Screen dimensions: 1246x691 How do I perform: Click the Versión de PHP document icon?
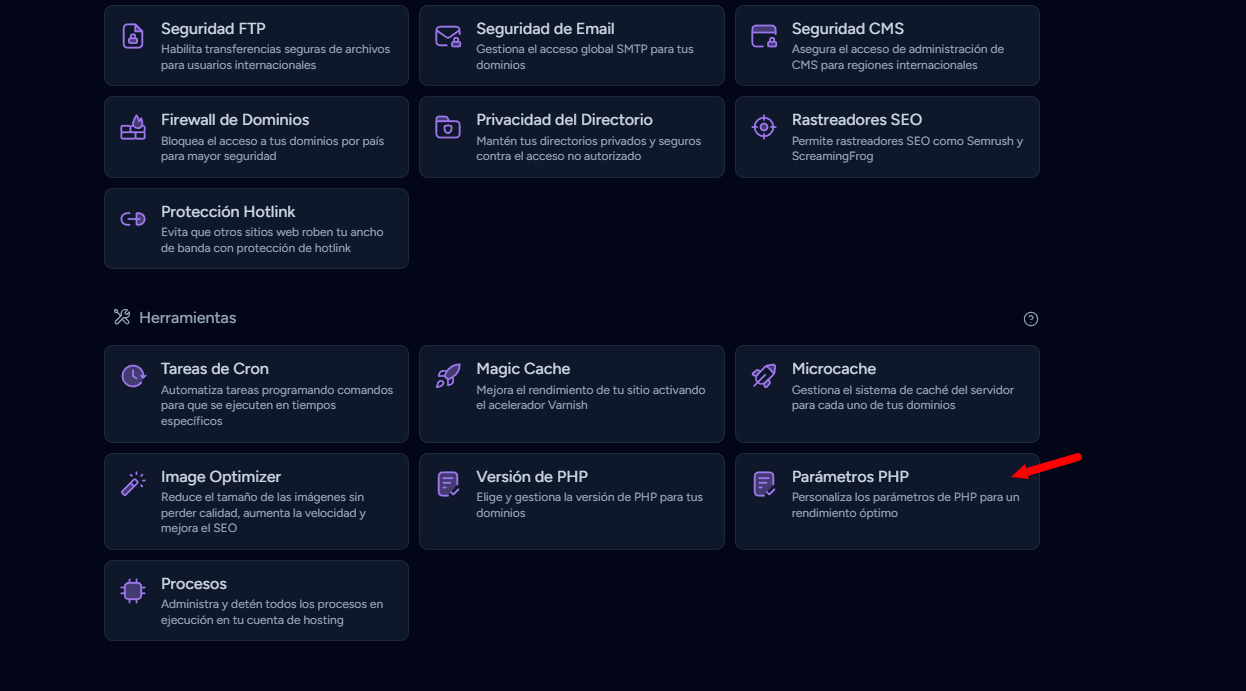tap(448, 485)
